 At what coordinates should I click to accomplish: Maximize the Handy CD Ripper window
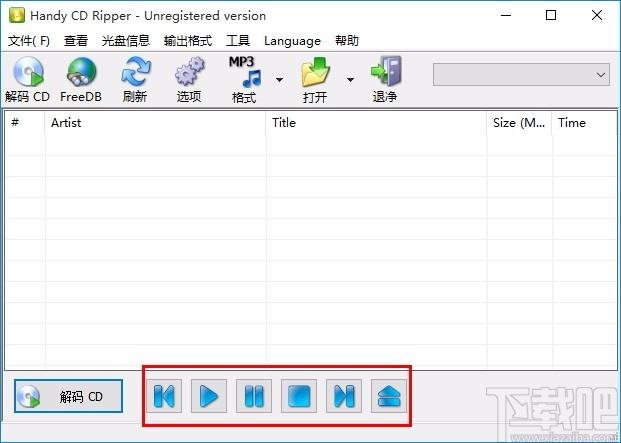tap(551, 15)
